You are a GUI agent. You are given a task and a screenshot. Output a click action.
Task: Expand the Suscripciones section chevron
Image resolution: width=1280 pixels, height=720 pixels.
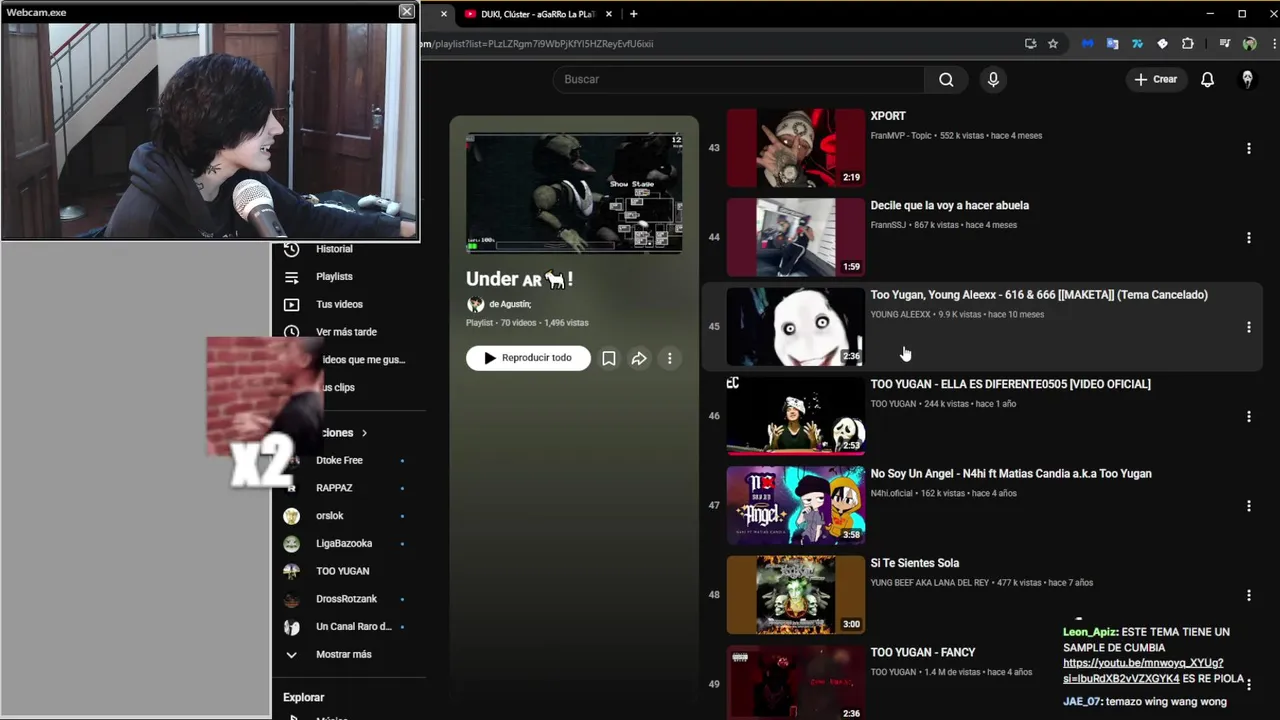364,433
